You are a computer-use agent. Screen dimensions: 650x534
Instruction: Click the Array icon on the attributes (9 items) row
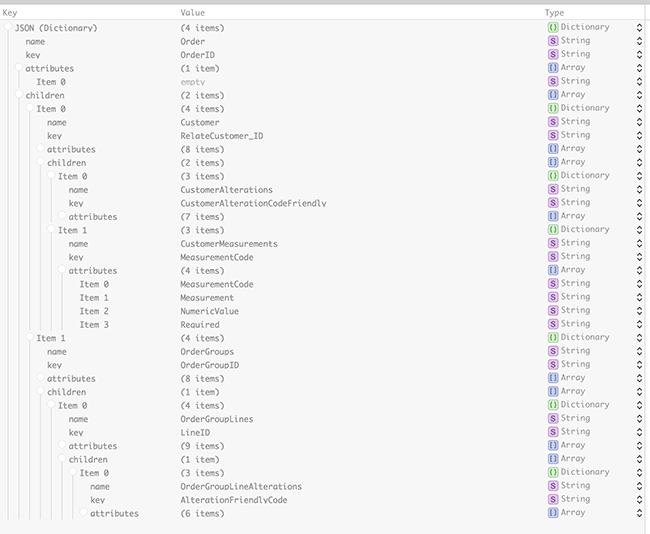click(552, 446)
